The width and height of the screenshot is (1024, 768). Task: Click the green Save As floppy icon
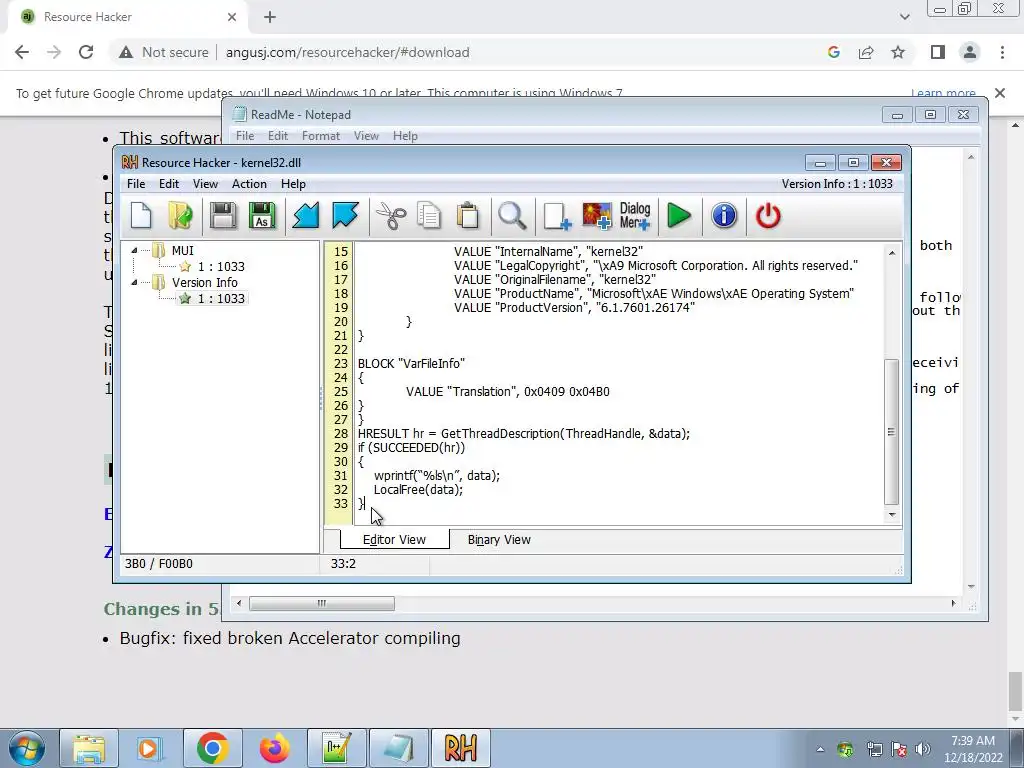[x=263, y=216]
